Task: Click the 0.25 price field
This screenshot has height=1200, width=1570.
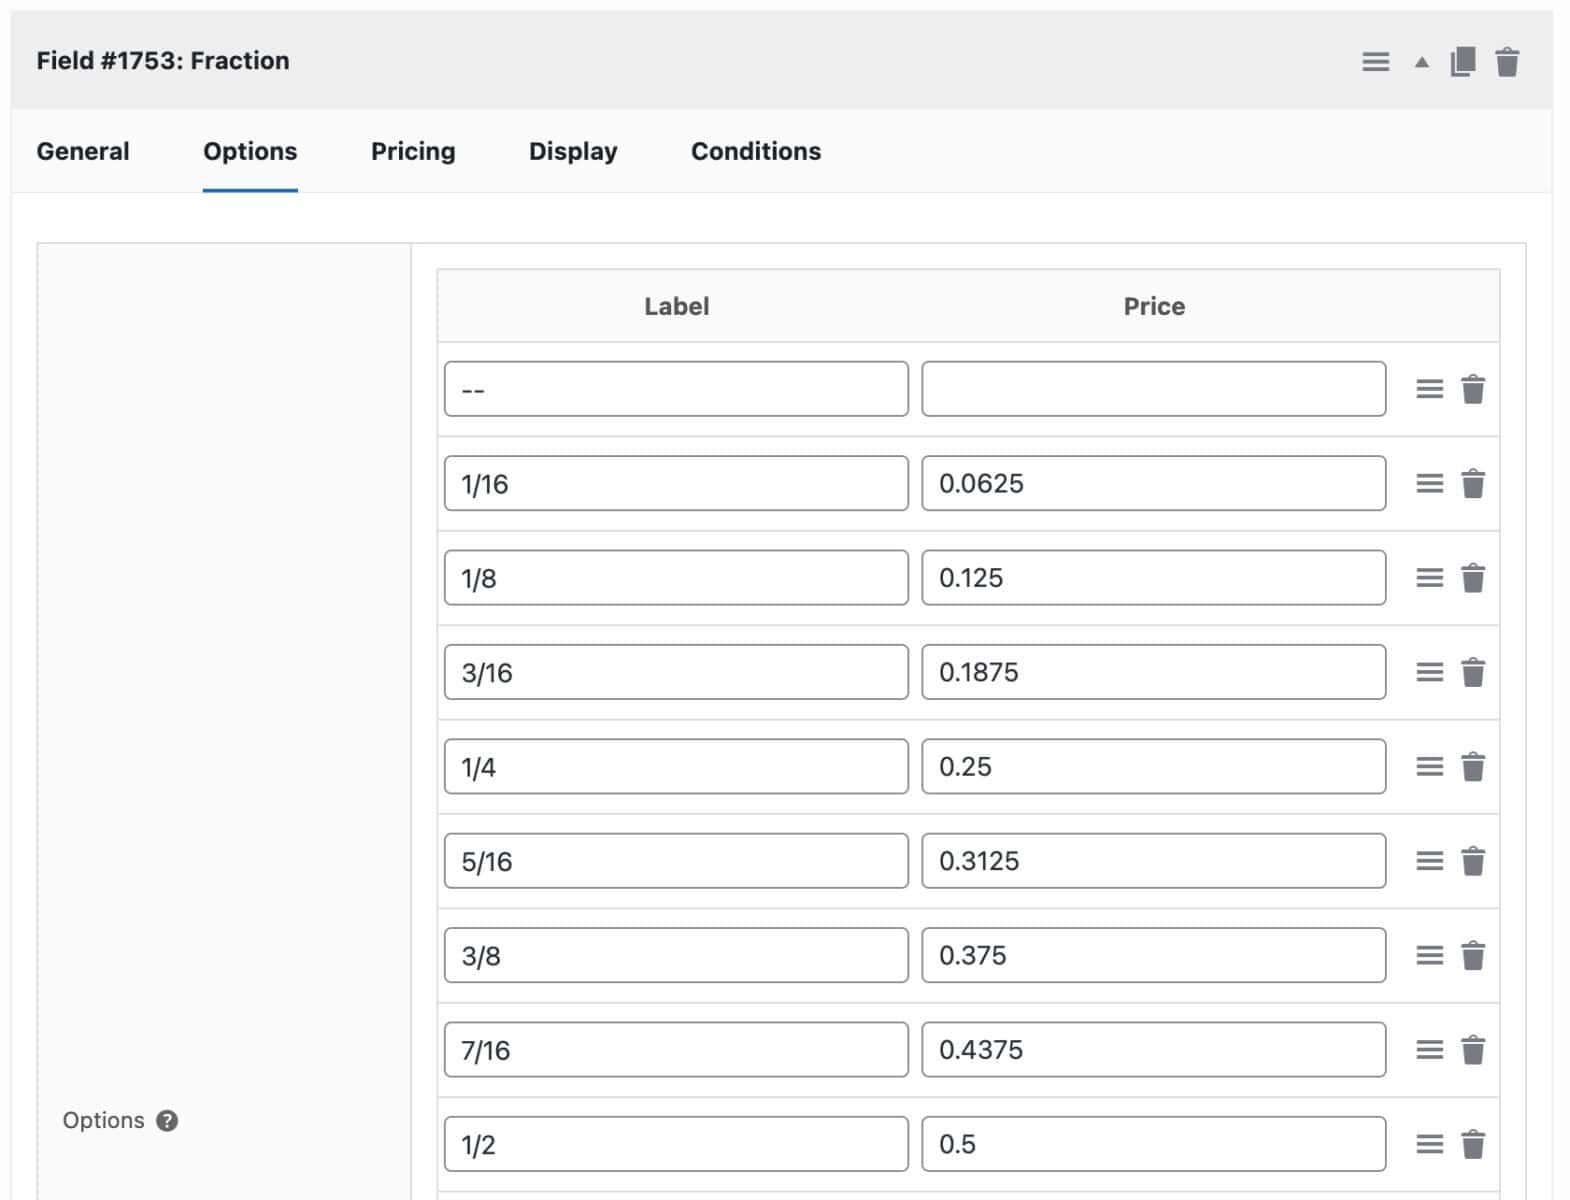Action: 1154,766
